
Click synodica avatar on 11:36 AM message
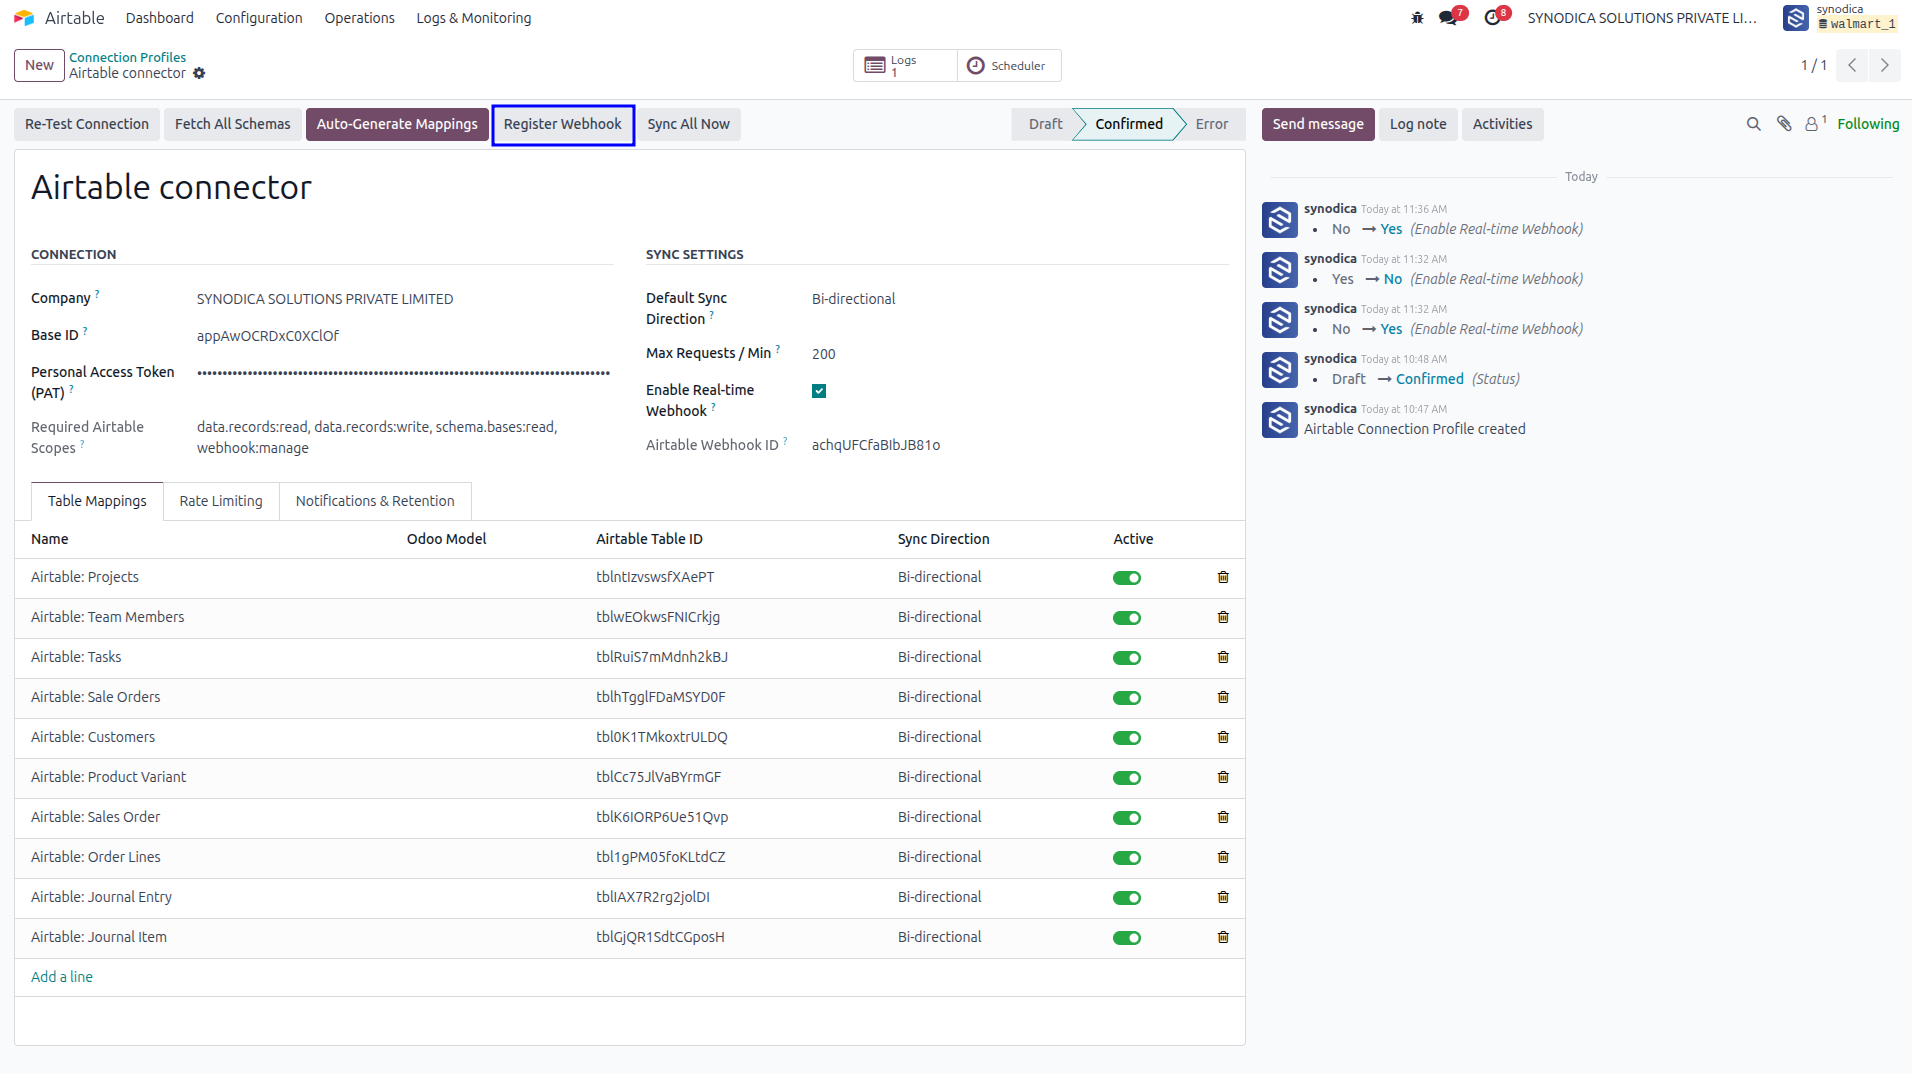click(x=1280, y=220)
